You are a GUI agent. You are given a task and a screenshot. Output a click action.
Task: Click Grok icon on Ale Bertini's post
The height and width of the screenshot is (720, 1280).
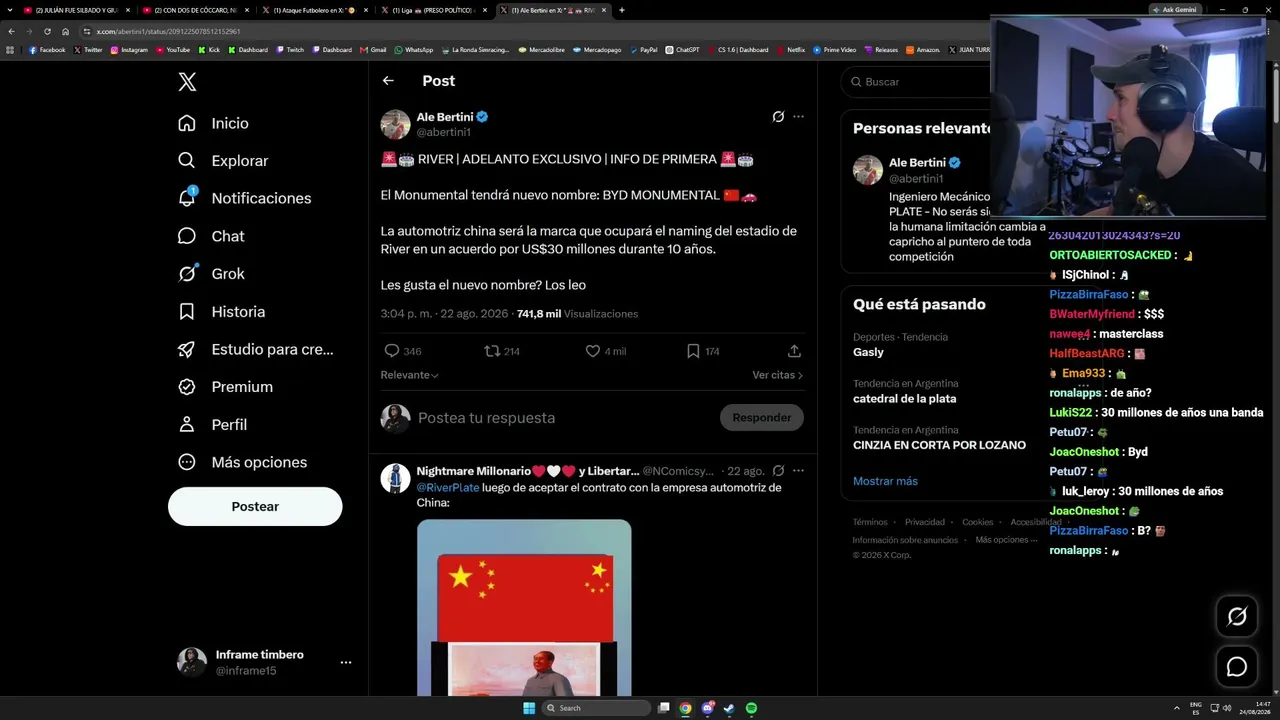778,117
